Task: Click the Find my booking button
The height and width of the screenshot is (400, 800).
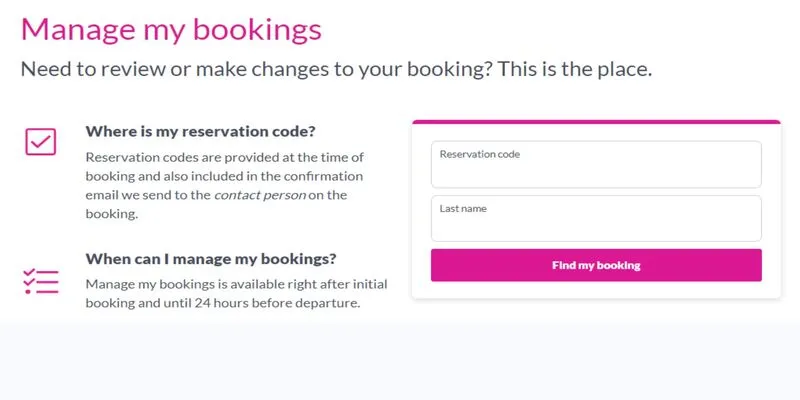Action: click(x=596, y=265)
